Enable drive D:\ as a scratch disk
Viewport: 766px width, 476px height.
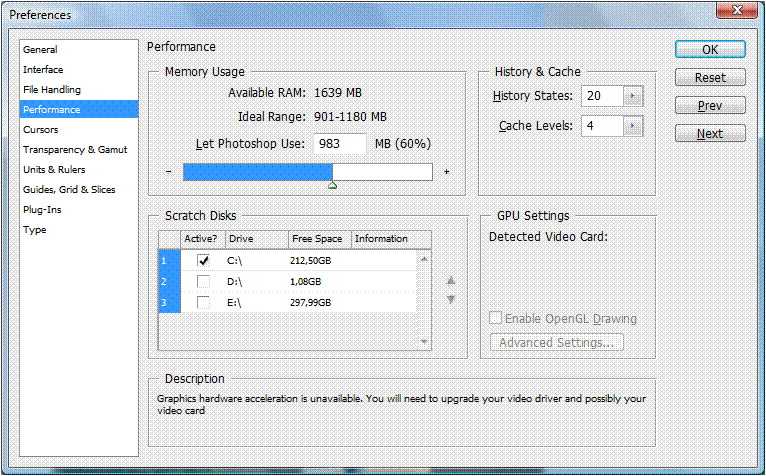point(203,281)
